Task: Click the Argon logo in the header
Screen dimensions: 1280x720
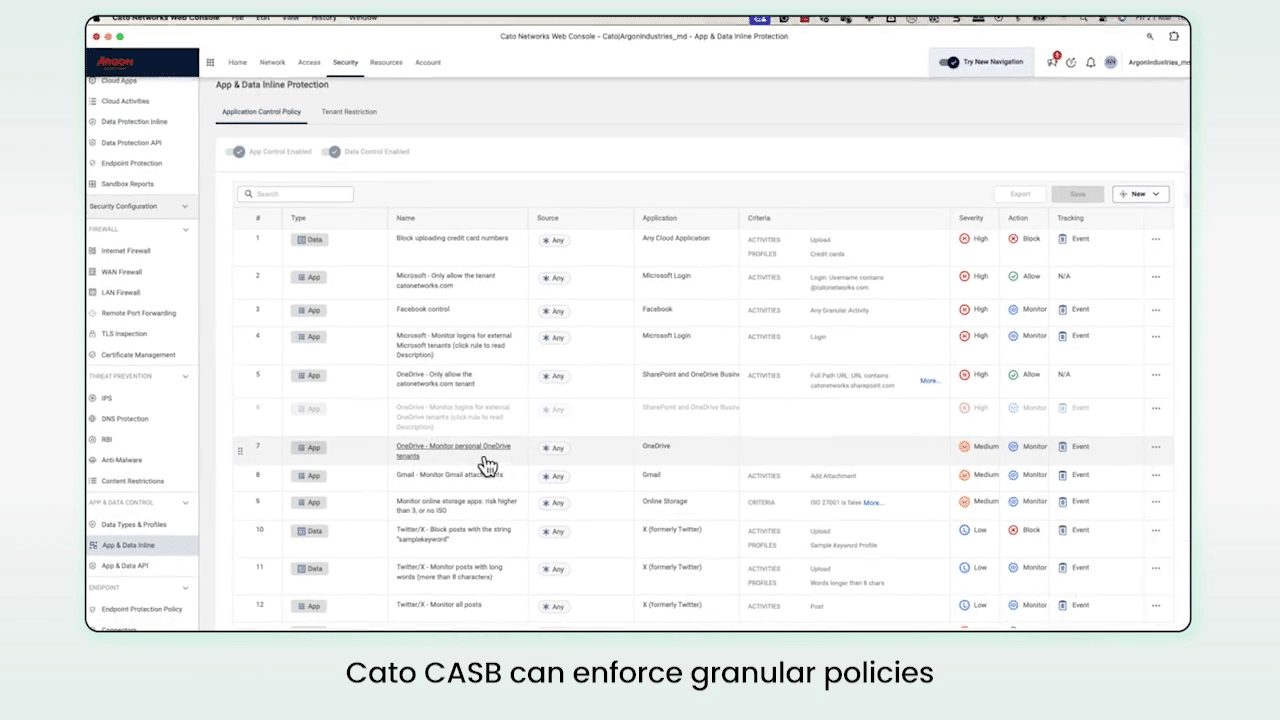Action: point(115,62)
